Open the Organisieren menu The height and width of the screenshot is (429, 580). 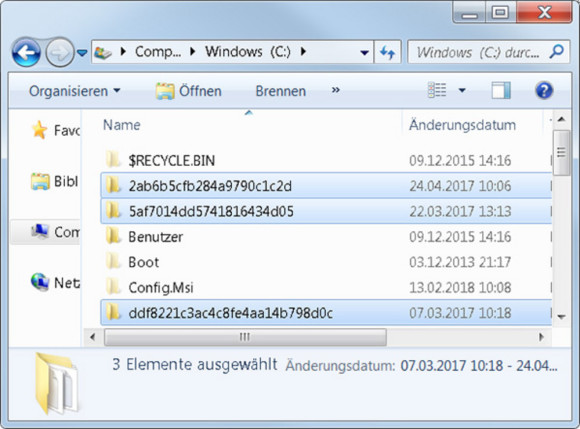(75, 91)
